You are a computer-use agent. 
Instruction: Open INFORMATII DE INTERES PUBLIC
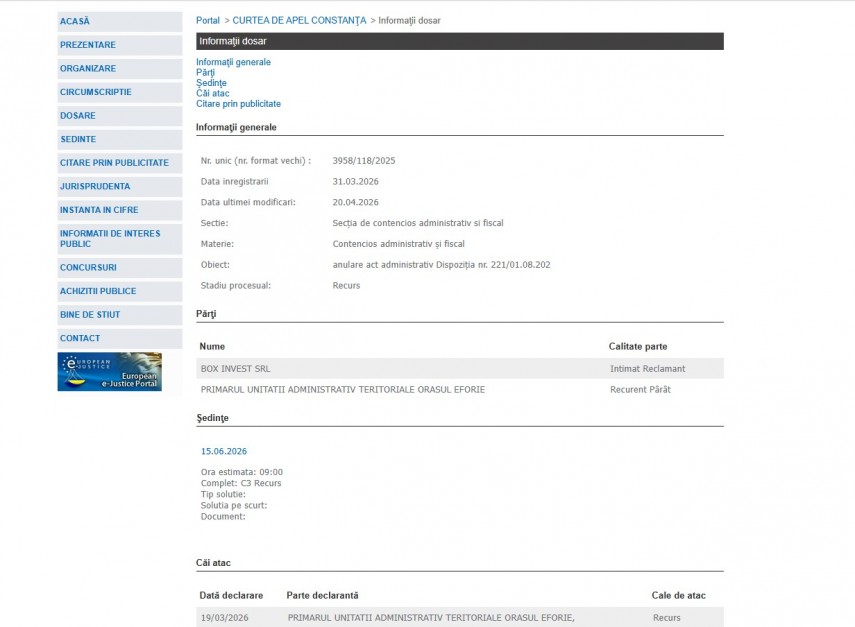[109, 238]
